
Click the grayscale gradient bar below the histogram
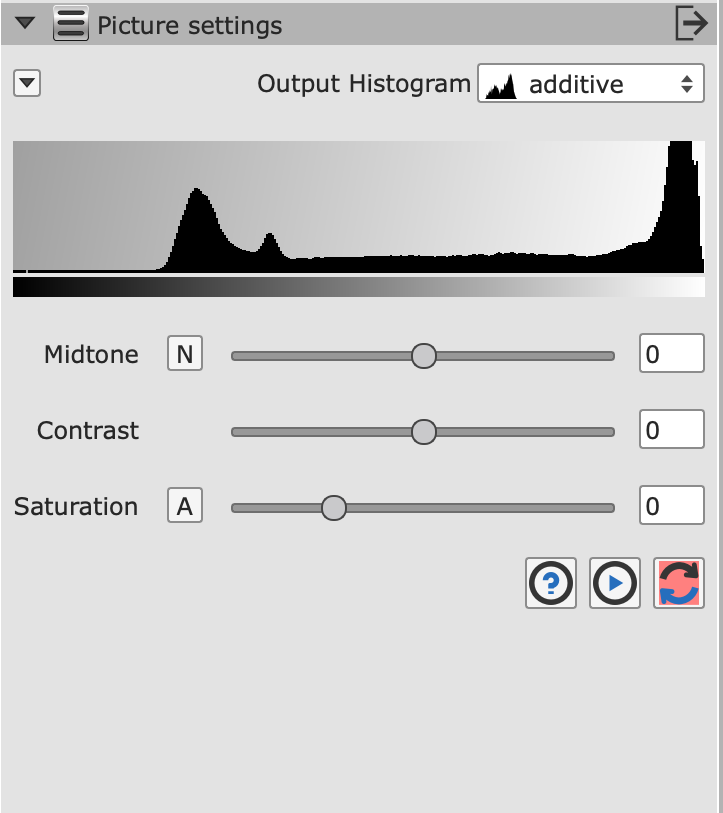[x=358, y=287]
